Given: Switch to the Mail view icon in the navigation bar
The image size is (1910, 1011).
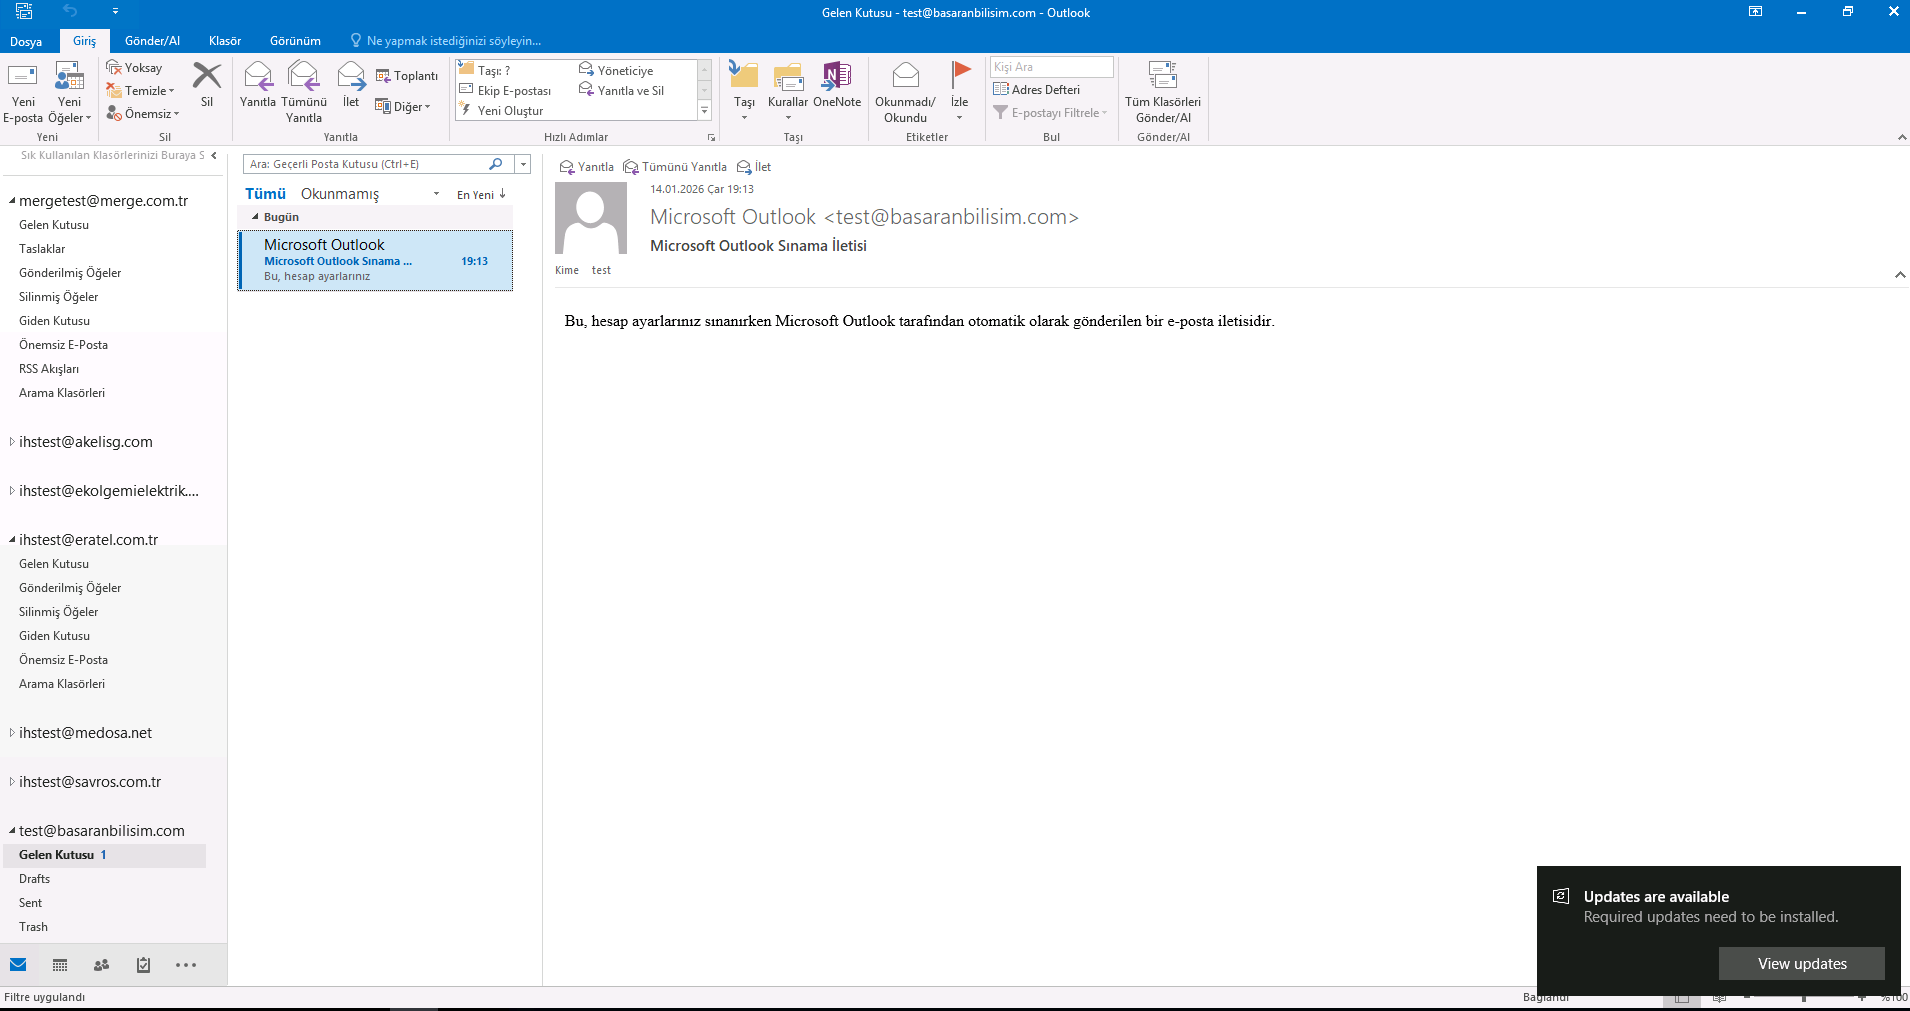Looking at the screenshot, I should click(18, 965).
